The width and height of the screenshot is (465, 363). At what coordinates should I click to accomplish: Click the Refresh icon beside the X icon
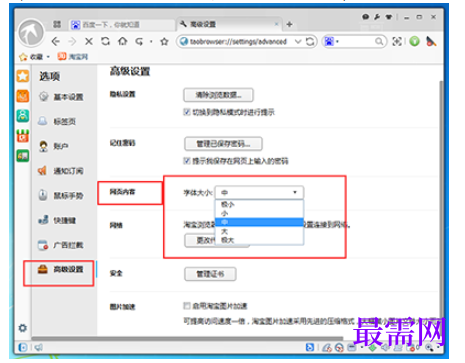coord(106,41)
